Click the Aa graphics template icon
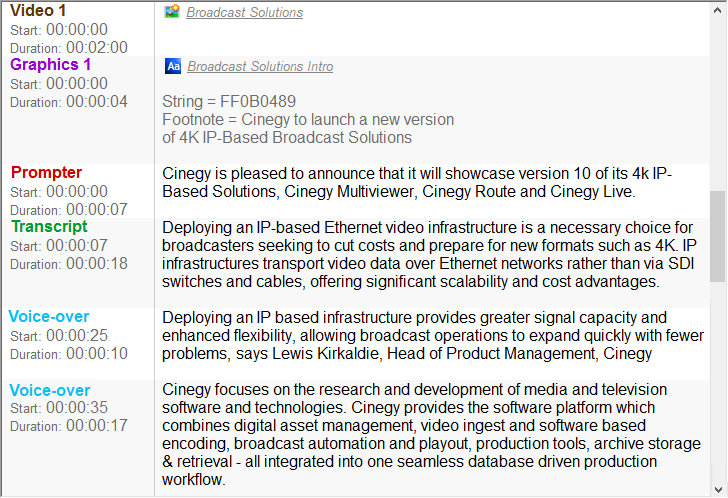 point(173,66)
